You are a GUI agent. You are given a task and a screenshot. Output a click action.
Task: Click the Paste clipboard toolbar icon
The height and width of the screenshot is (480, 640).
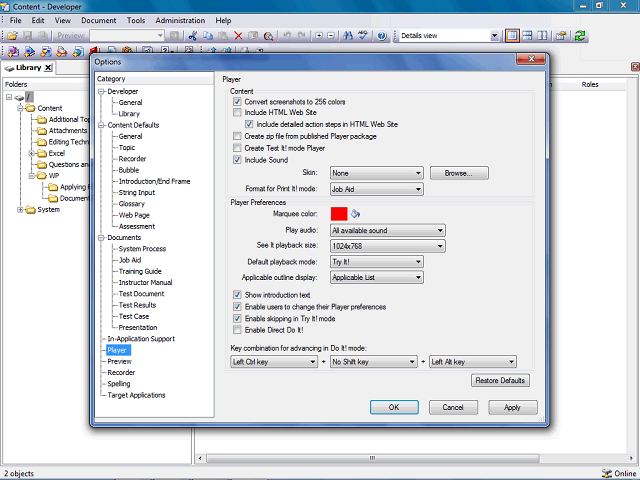(223, 36)
